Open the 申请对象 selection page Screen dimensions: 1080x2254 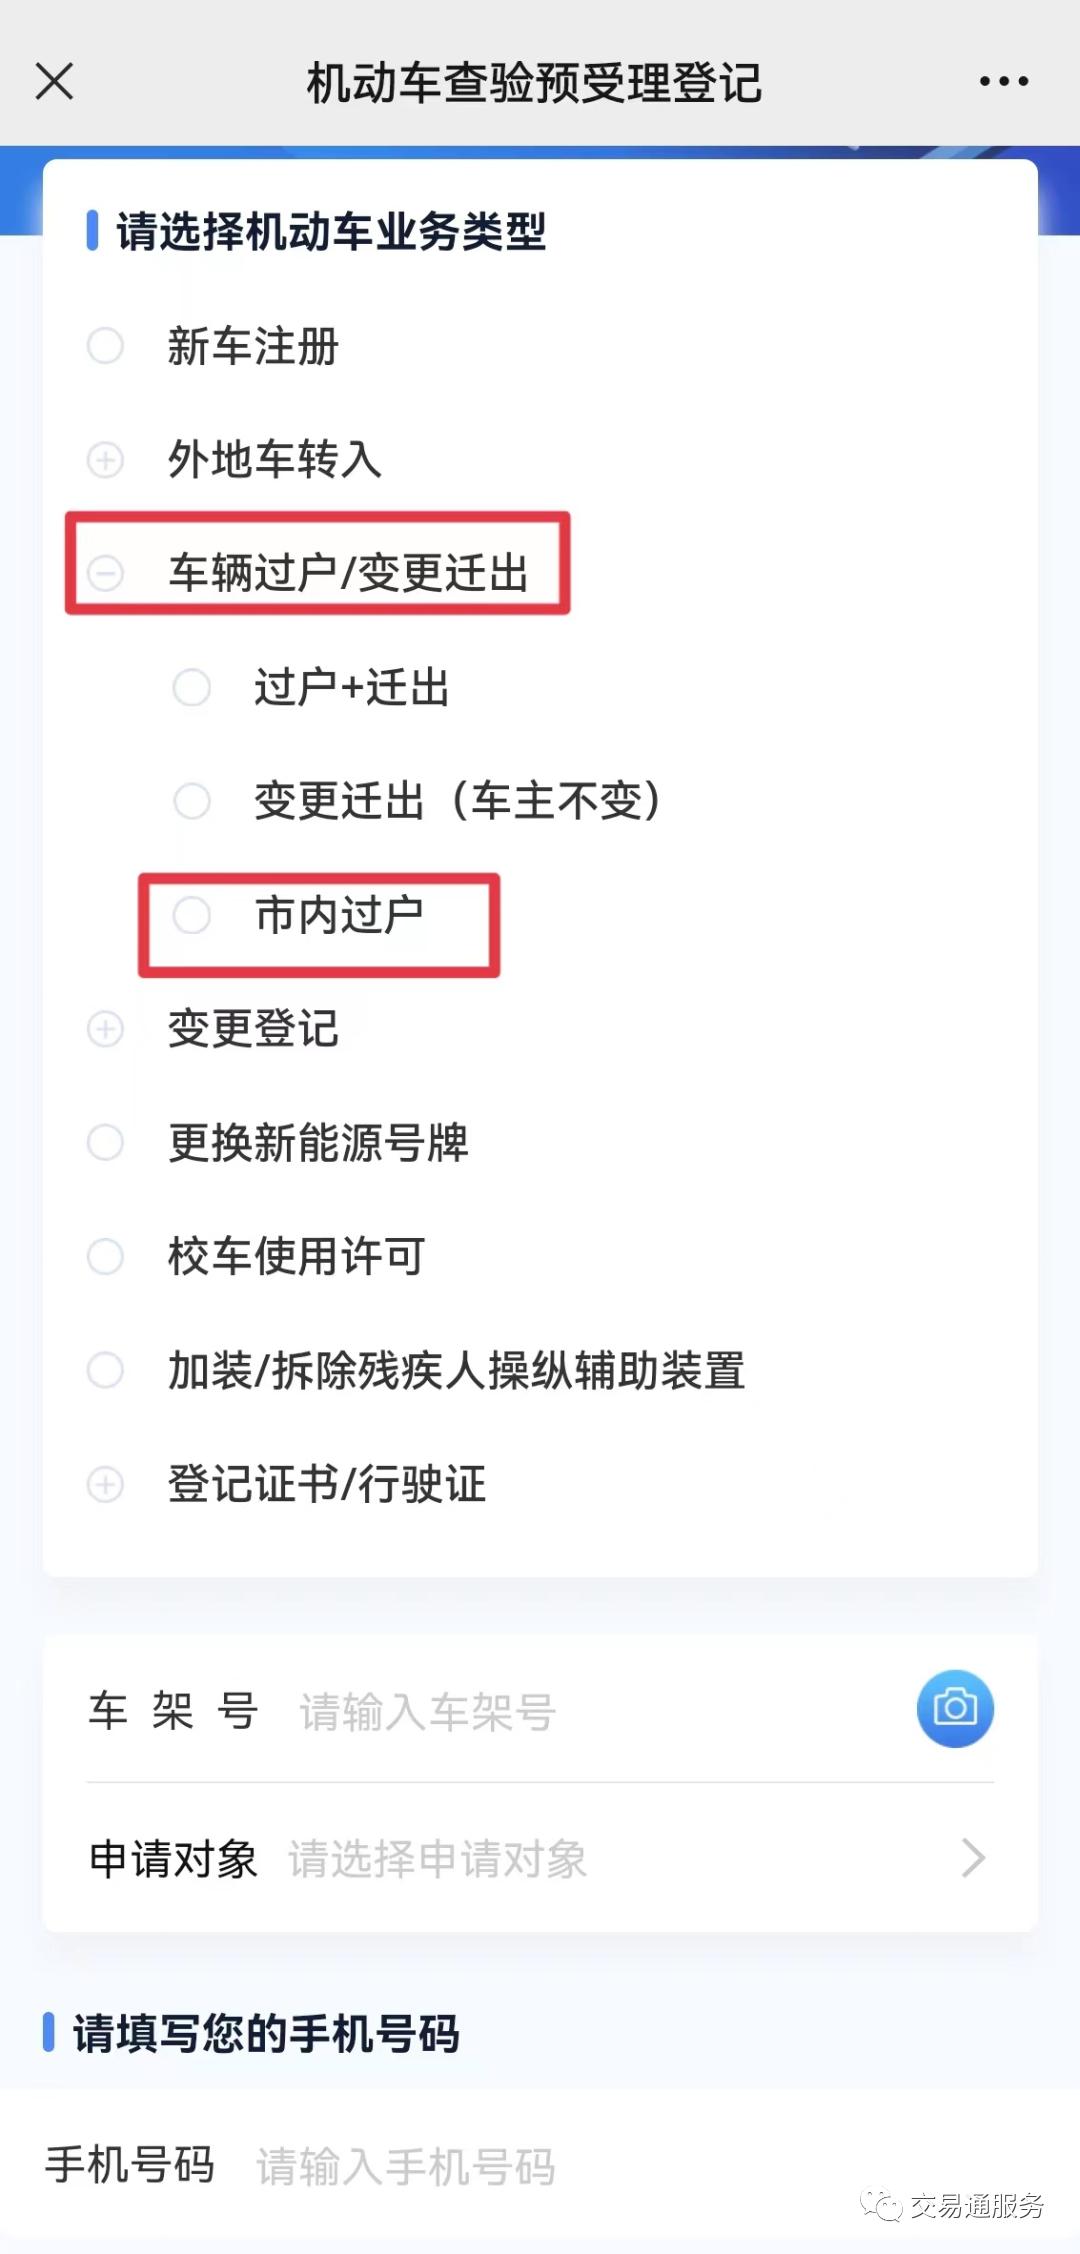[x=540, y=1858]
